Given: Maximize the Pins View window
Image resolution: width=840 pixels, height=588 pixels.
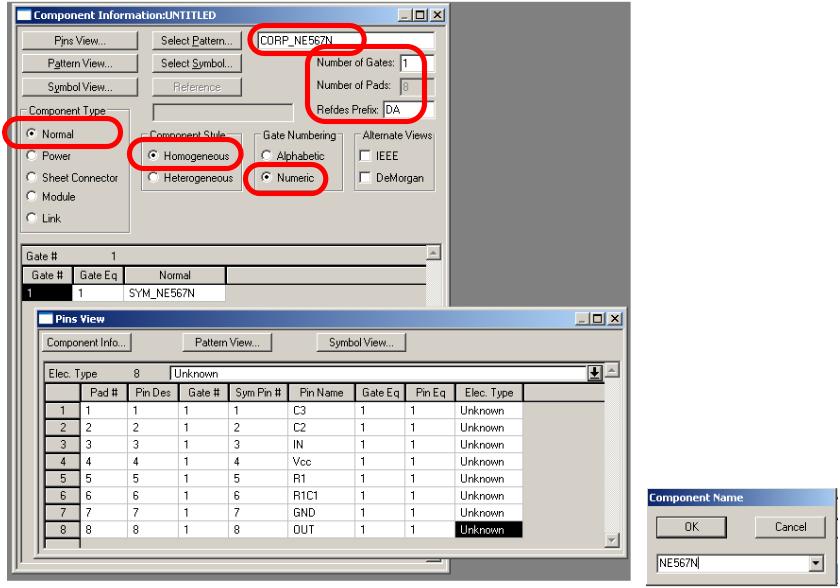Looking at the screenshot, I should (597, 319).
